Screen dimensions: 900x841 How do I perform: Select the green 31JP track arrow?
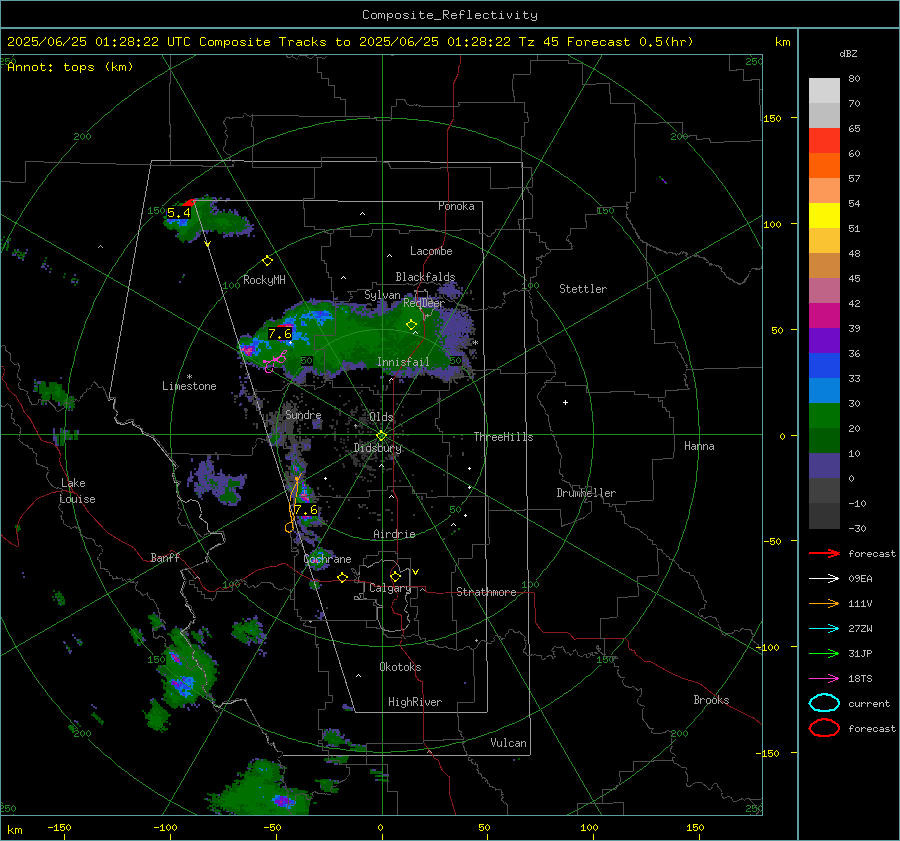(x=824, y=653)
